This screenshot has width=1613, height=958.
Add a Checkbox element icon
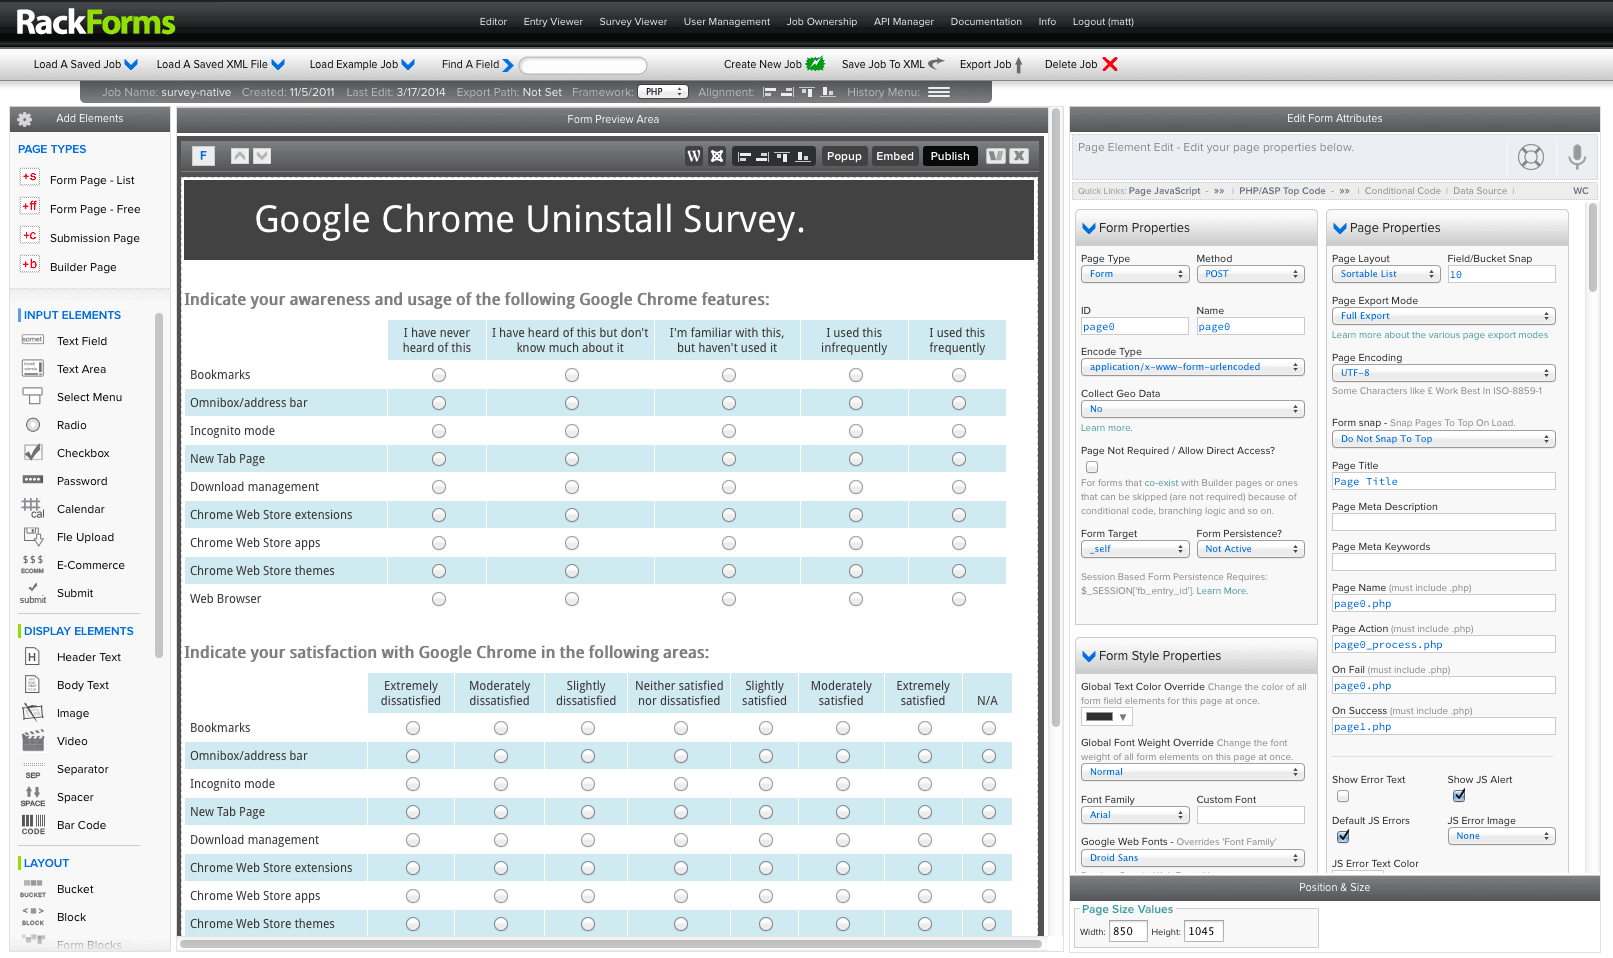pos(33,452)
